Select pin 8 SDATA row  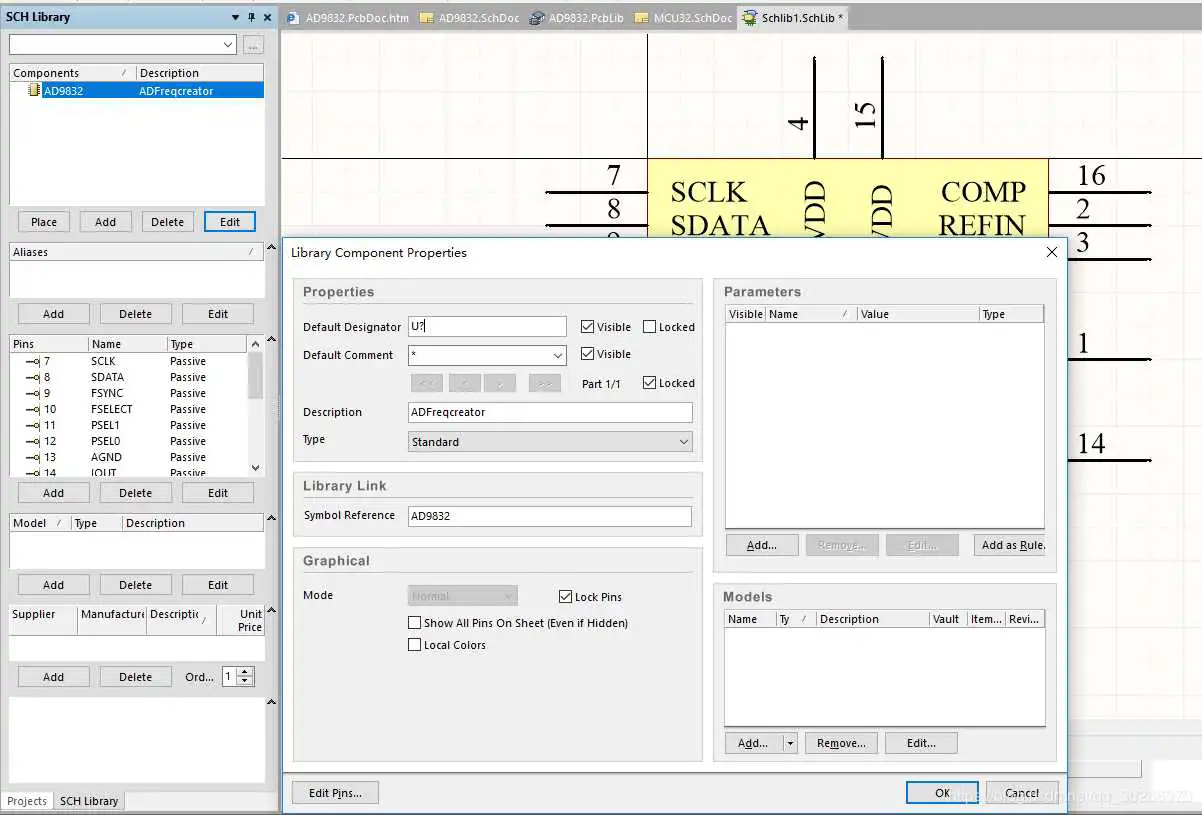[128, 377]
